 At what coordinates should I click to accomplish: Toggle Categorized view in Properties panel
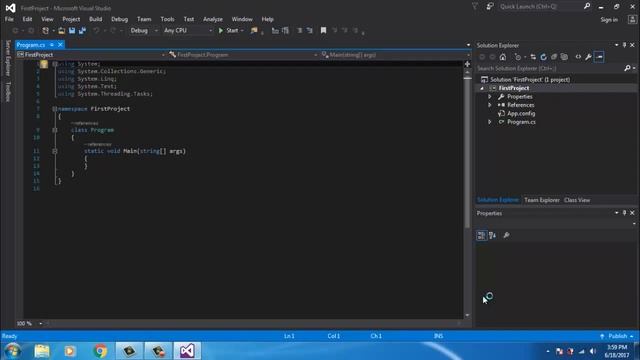coord(482,236)
